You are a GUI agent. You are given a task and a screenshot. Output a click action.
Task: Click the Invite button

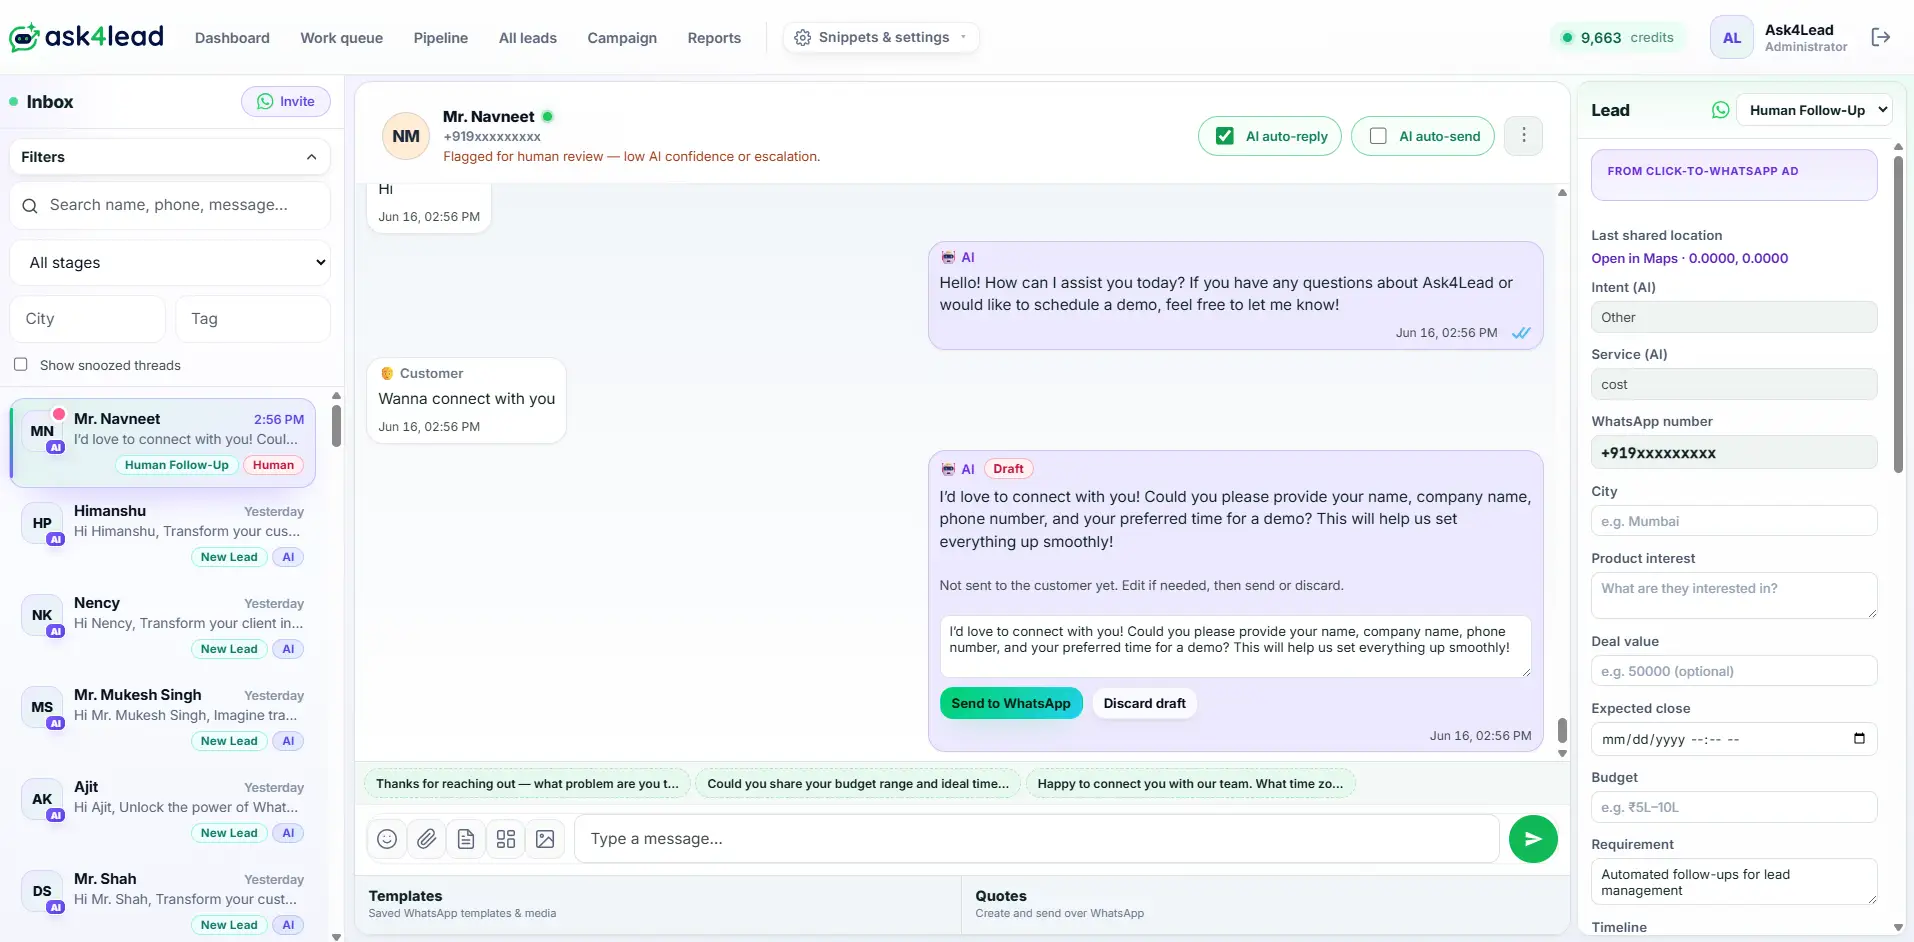point(286,101)
